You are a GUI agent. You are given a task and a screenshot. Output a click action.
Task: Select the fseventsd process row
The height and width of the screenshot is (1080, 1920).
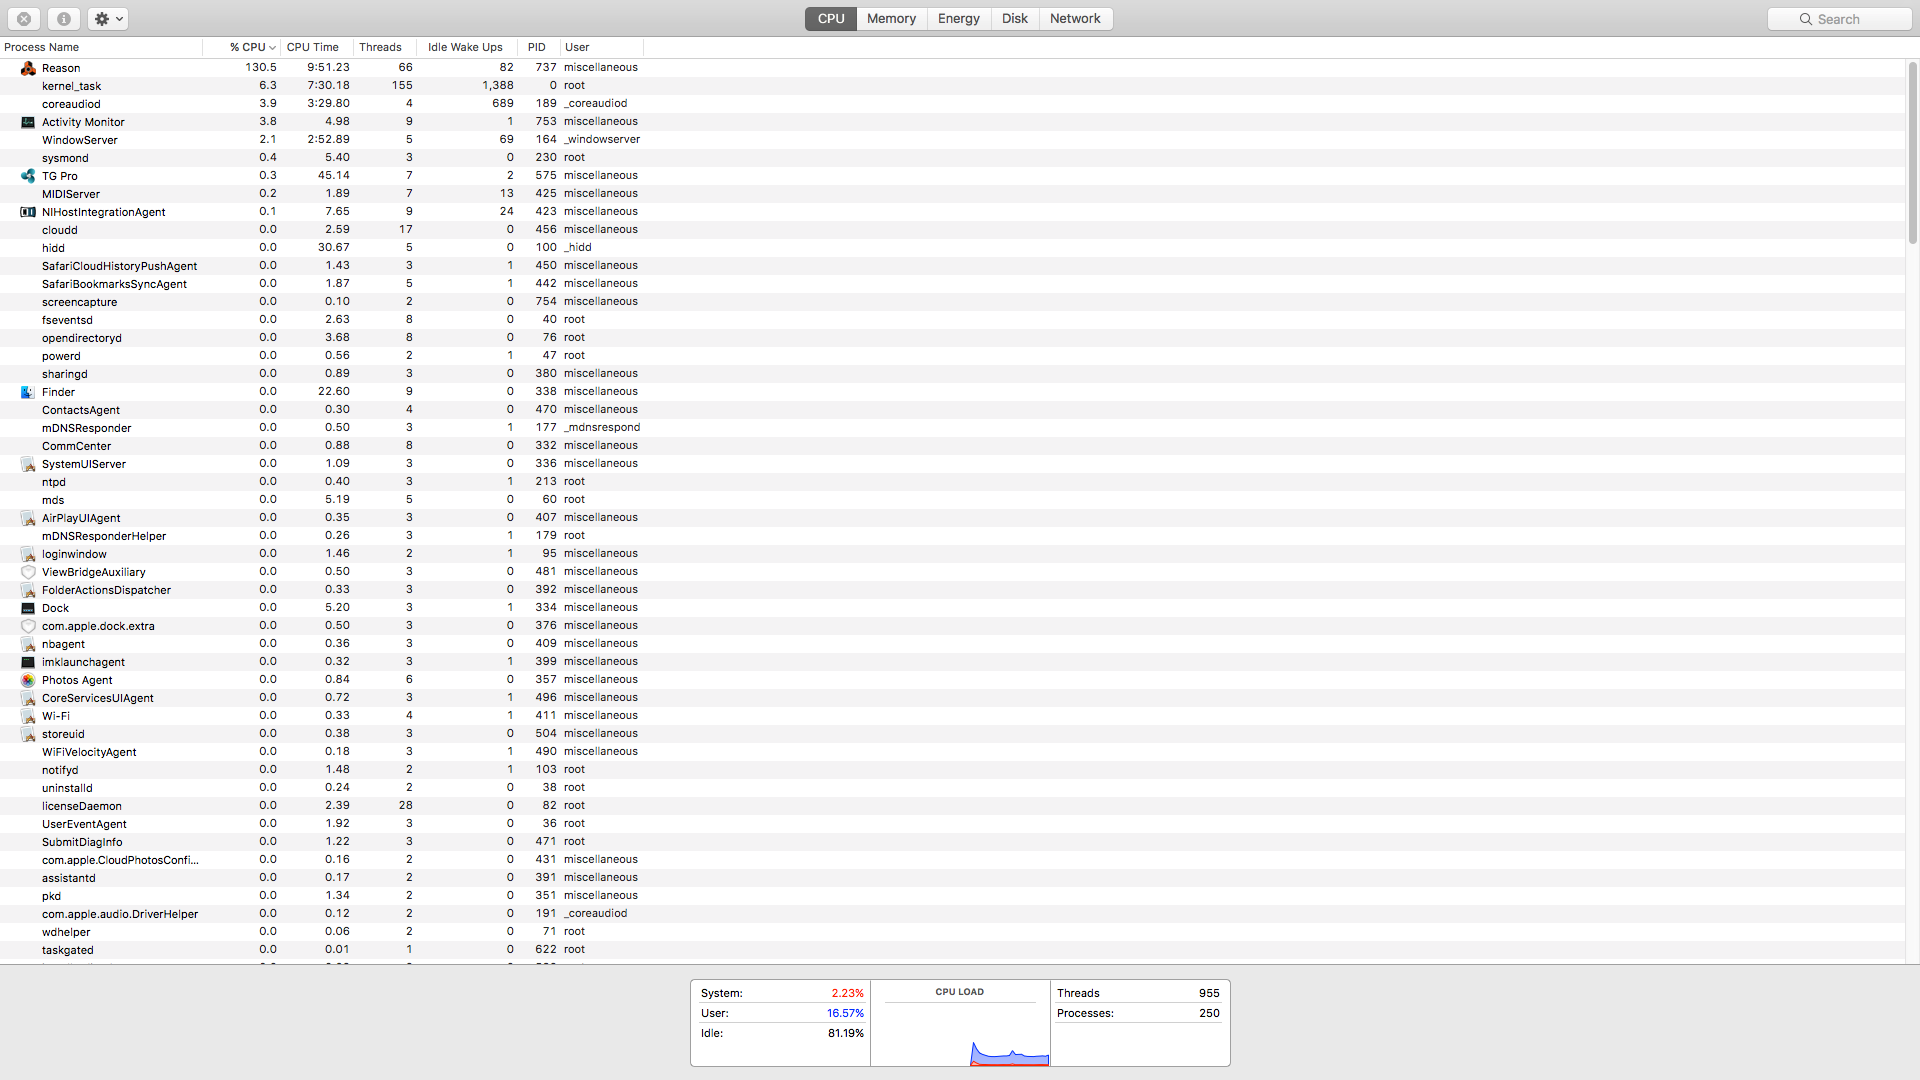[x=952, y=320]
